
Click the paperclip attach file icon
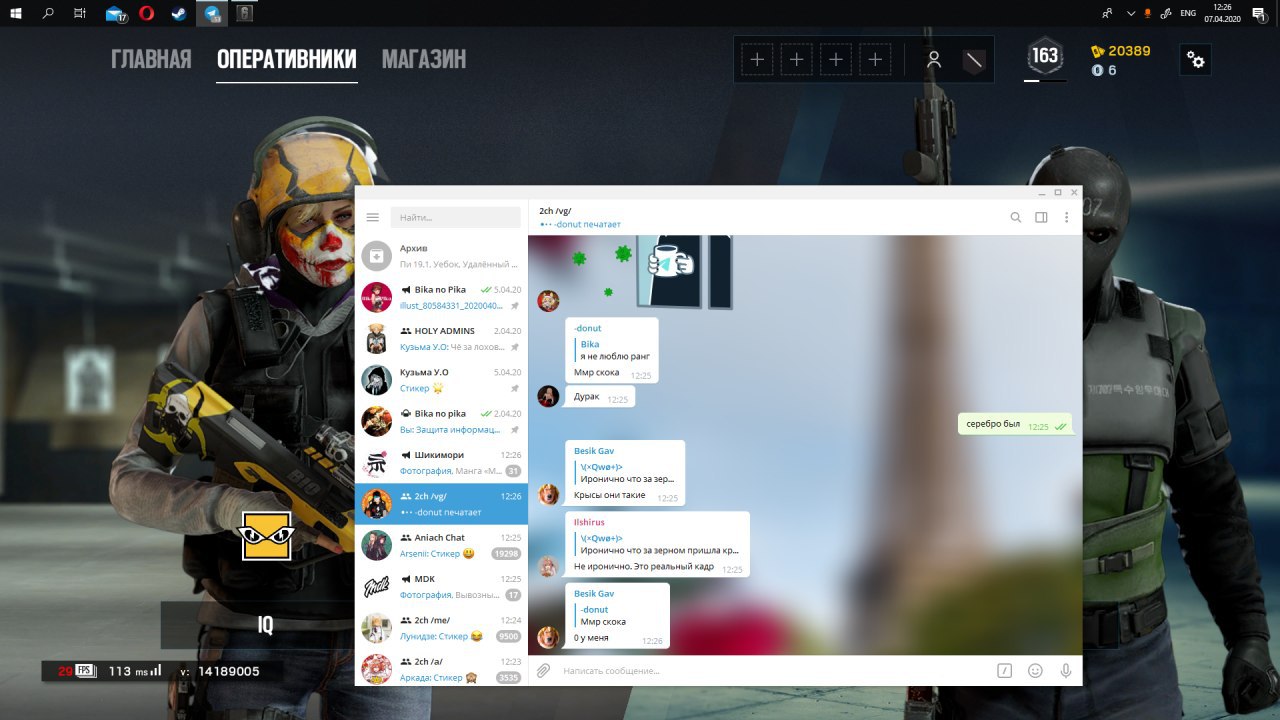point(544,671)
